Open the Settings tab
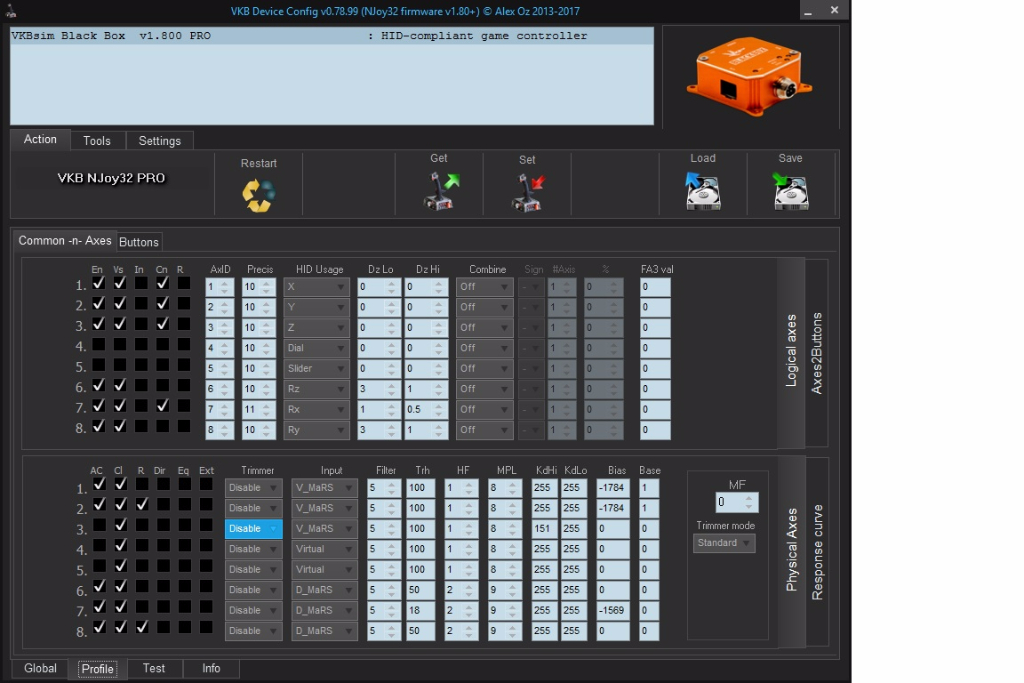Viewport: 1024px width, 683px height. (159, 140)
